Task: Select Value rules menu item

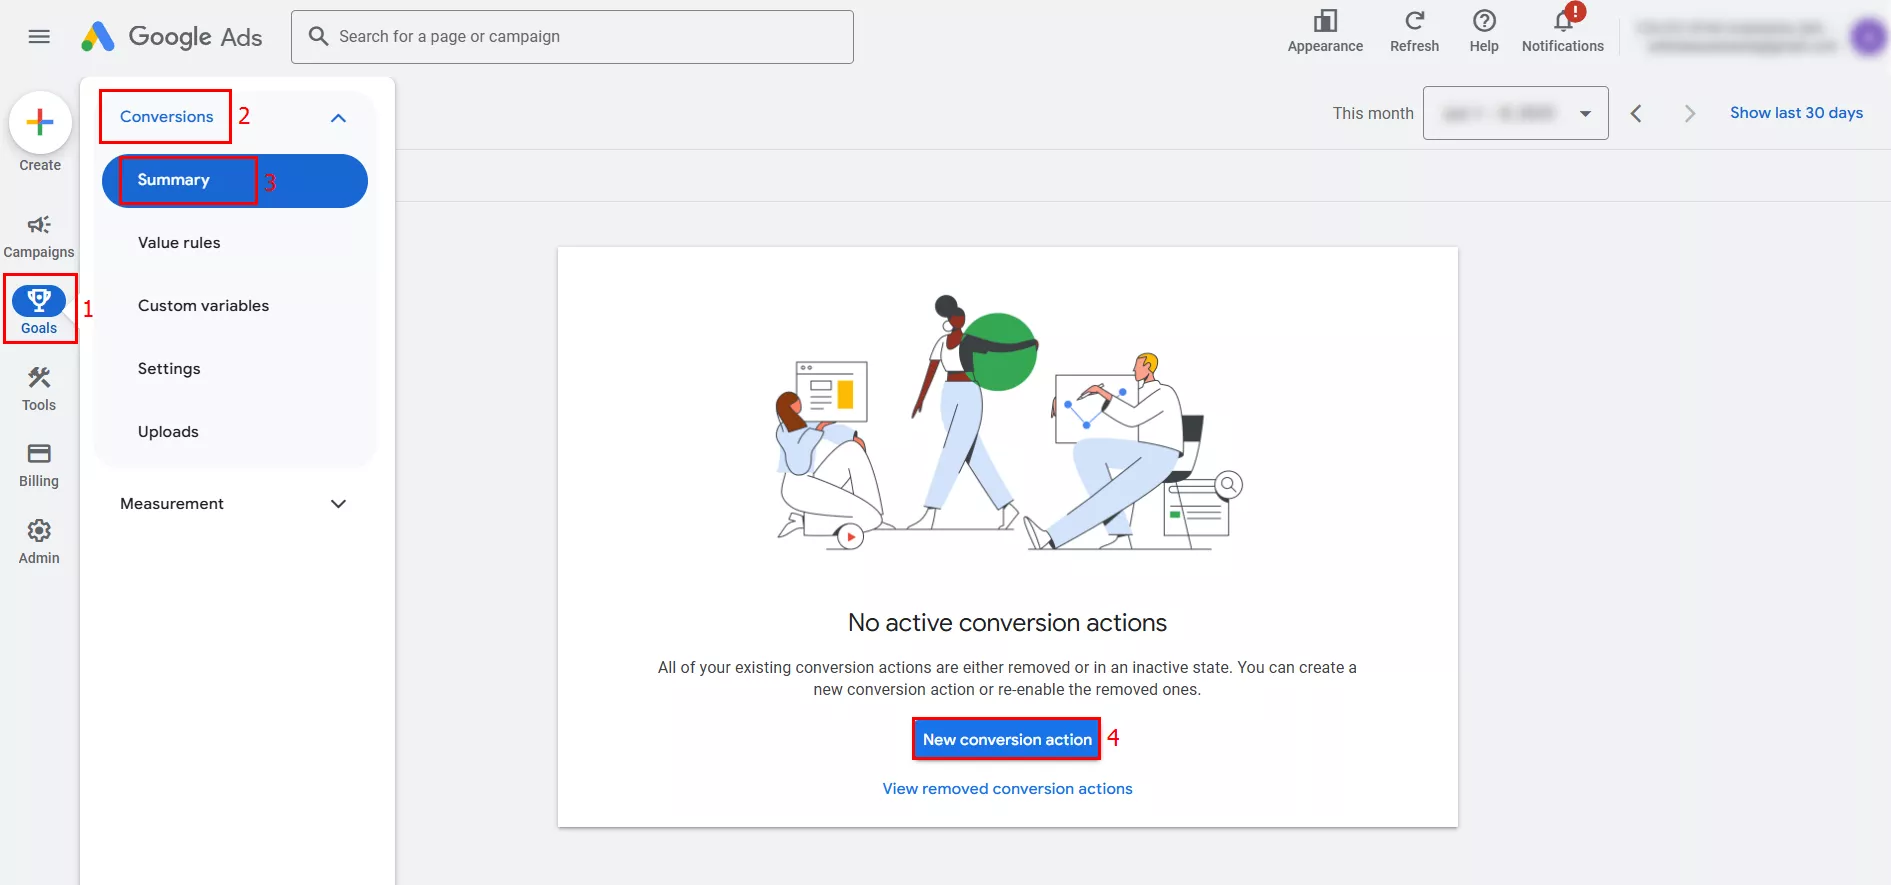Action: pyautogui.click(x=179, y=243)
